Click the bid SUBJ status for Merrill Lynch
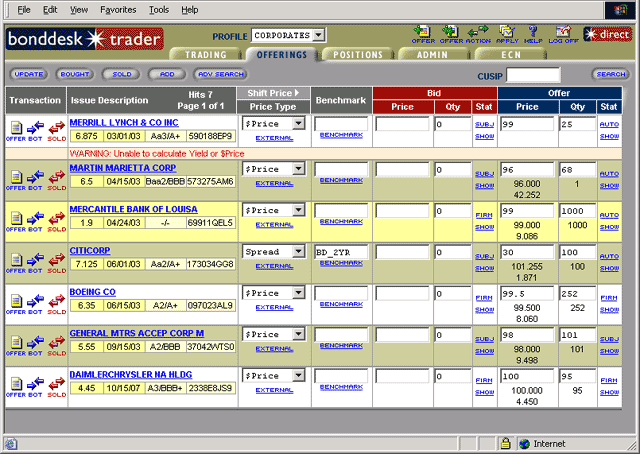Image resolution: width=640 pixels, height=454 pixels. pos(484,124)
